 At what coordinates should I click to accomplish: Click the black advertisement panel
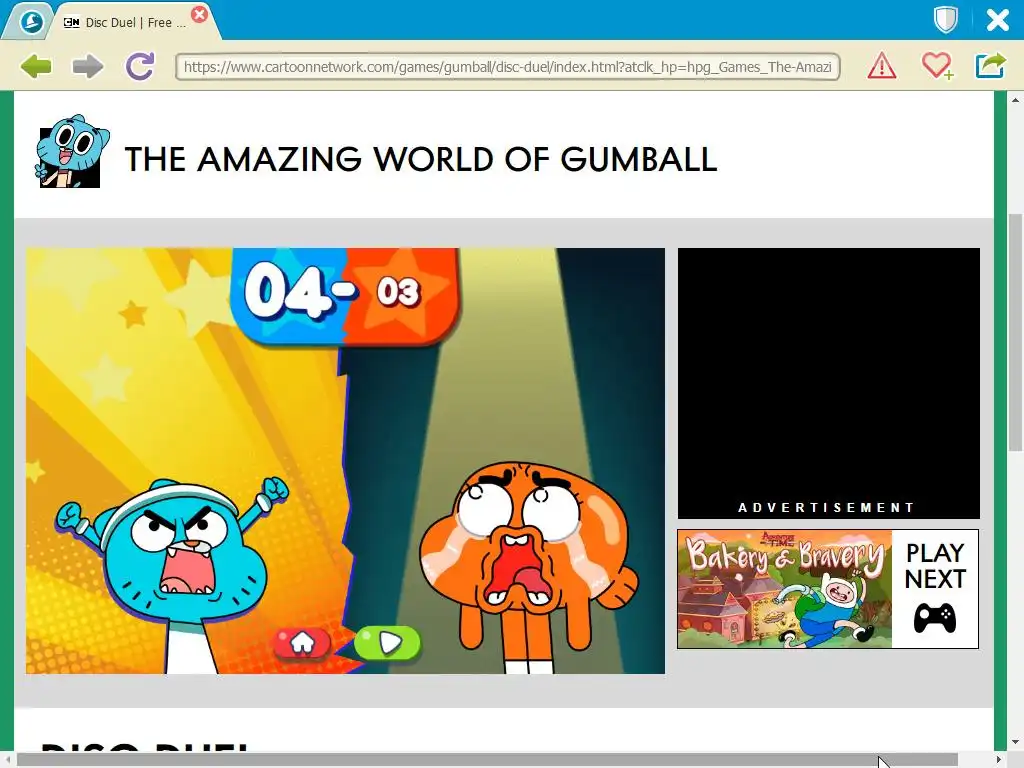829,383
